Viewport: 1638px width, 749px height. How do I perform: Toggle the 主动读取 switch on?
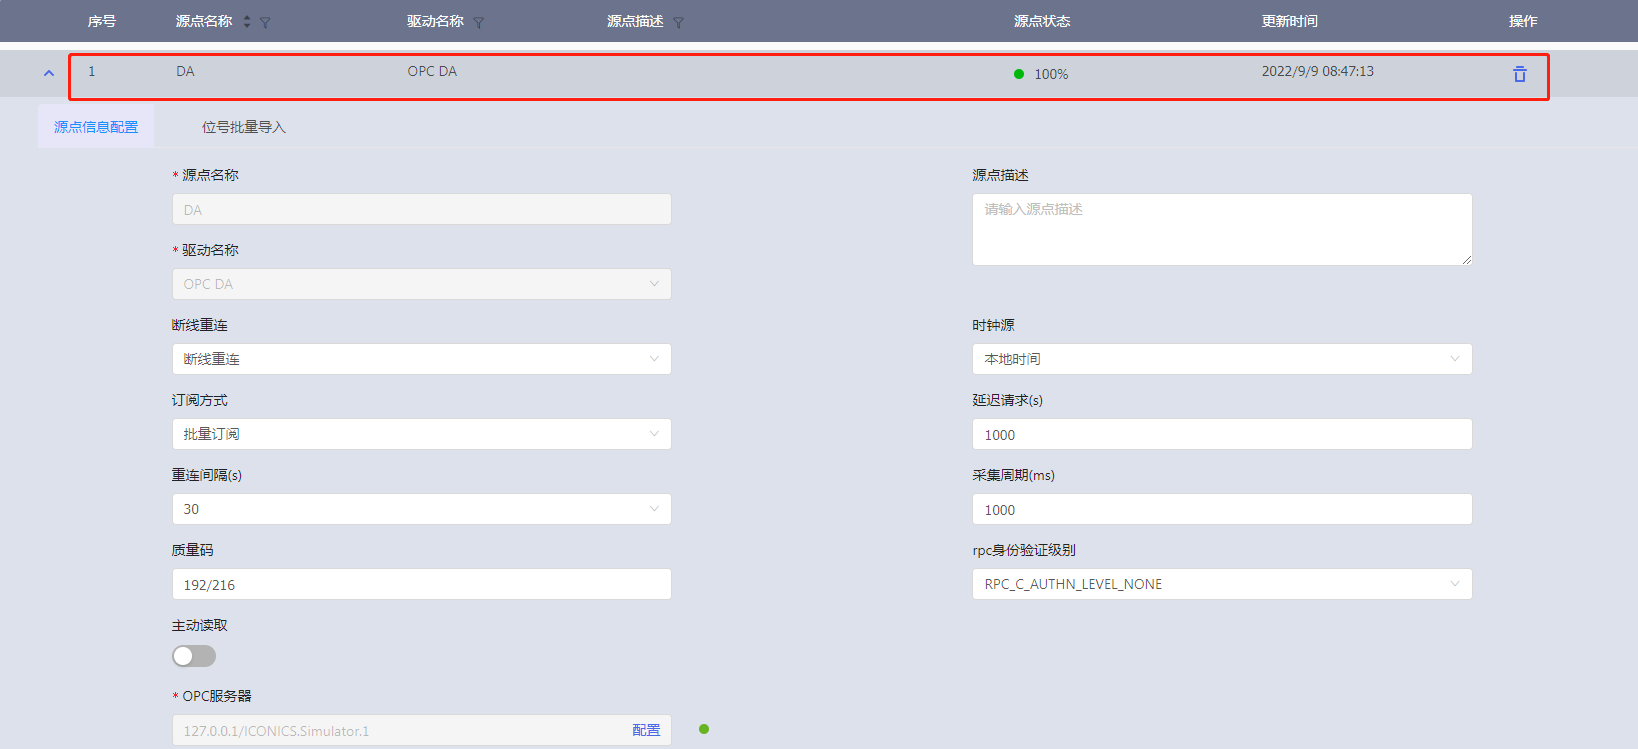194,656
